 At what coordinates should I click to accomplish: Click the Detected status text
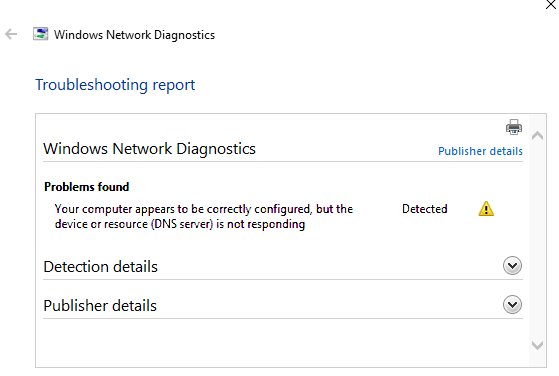[425, 209]
